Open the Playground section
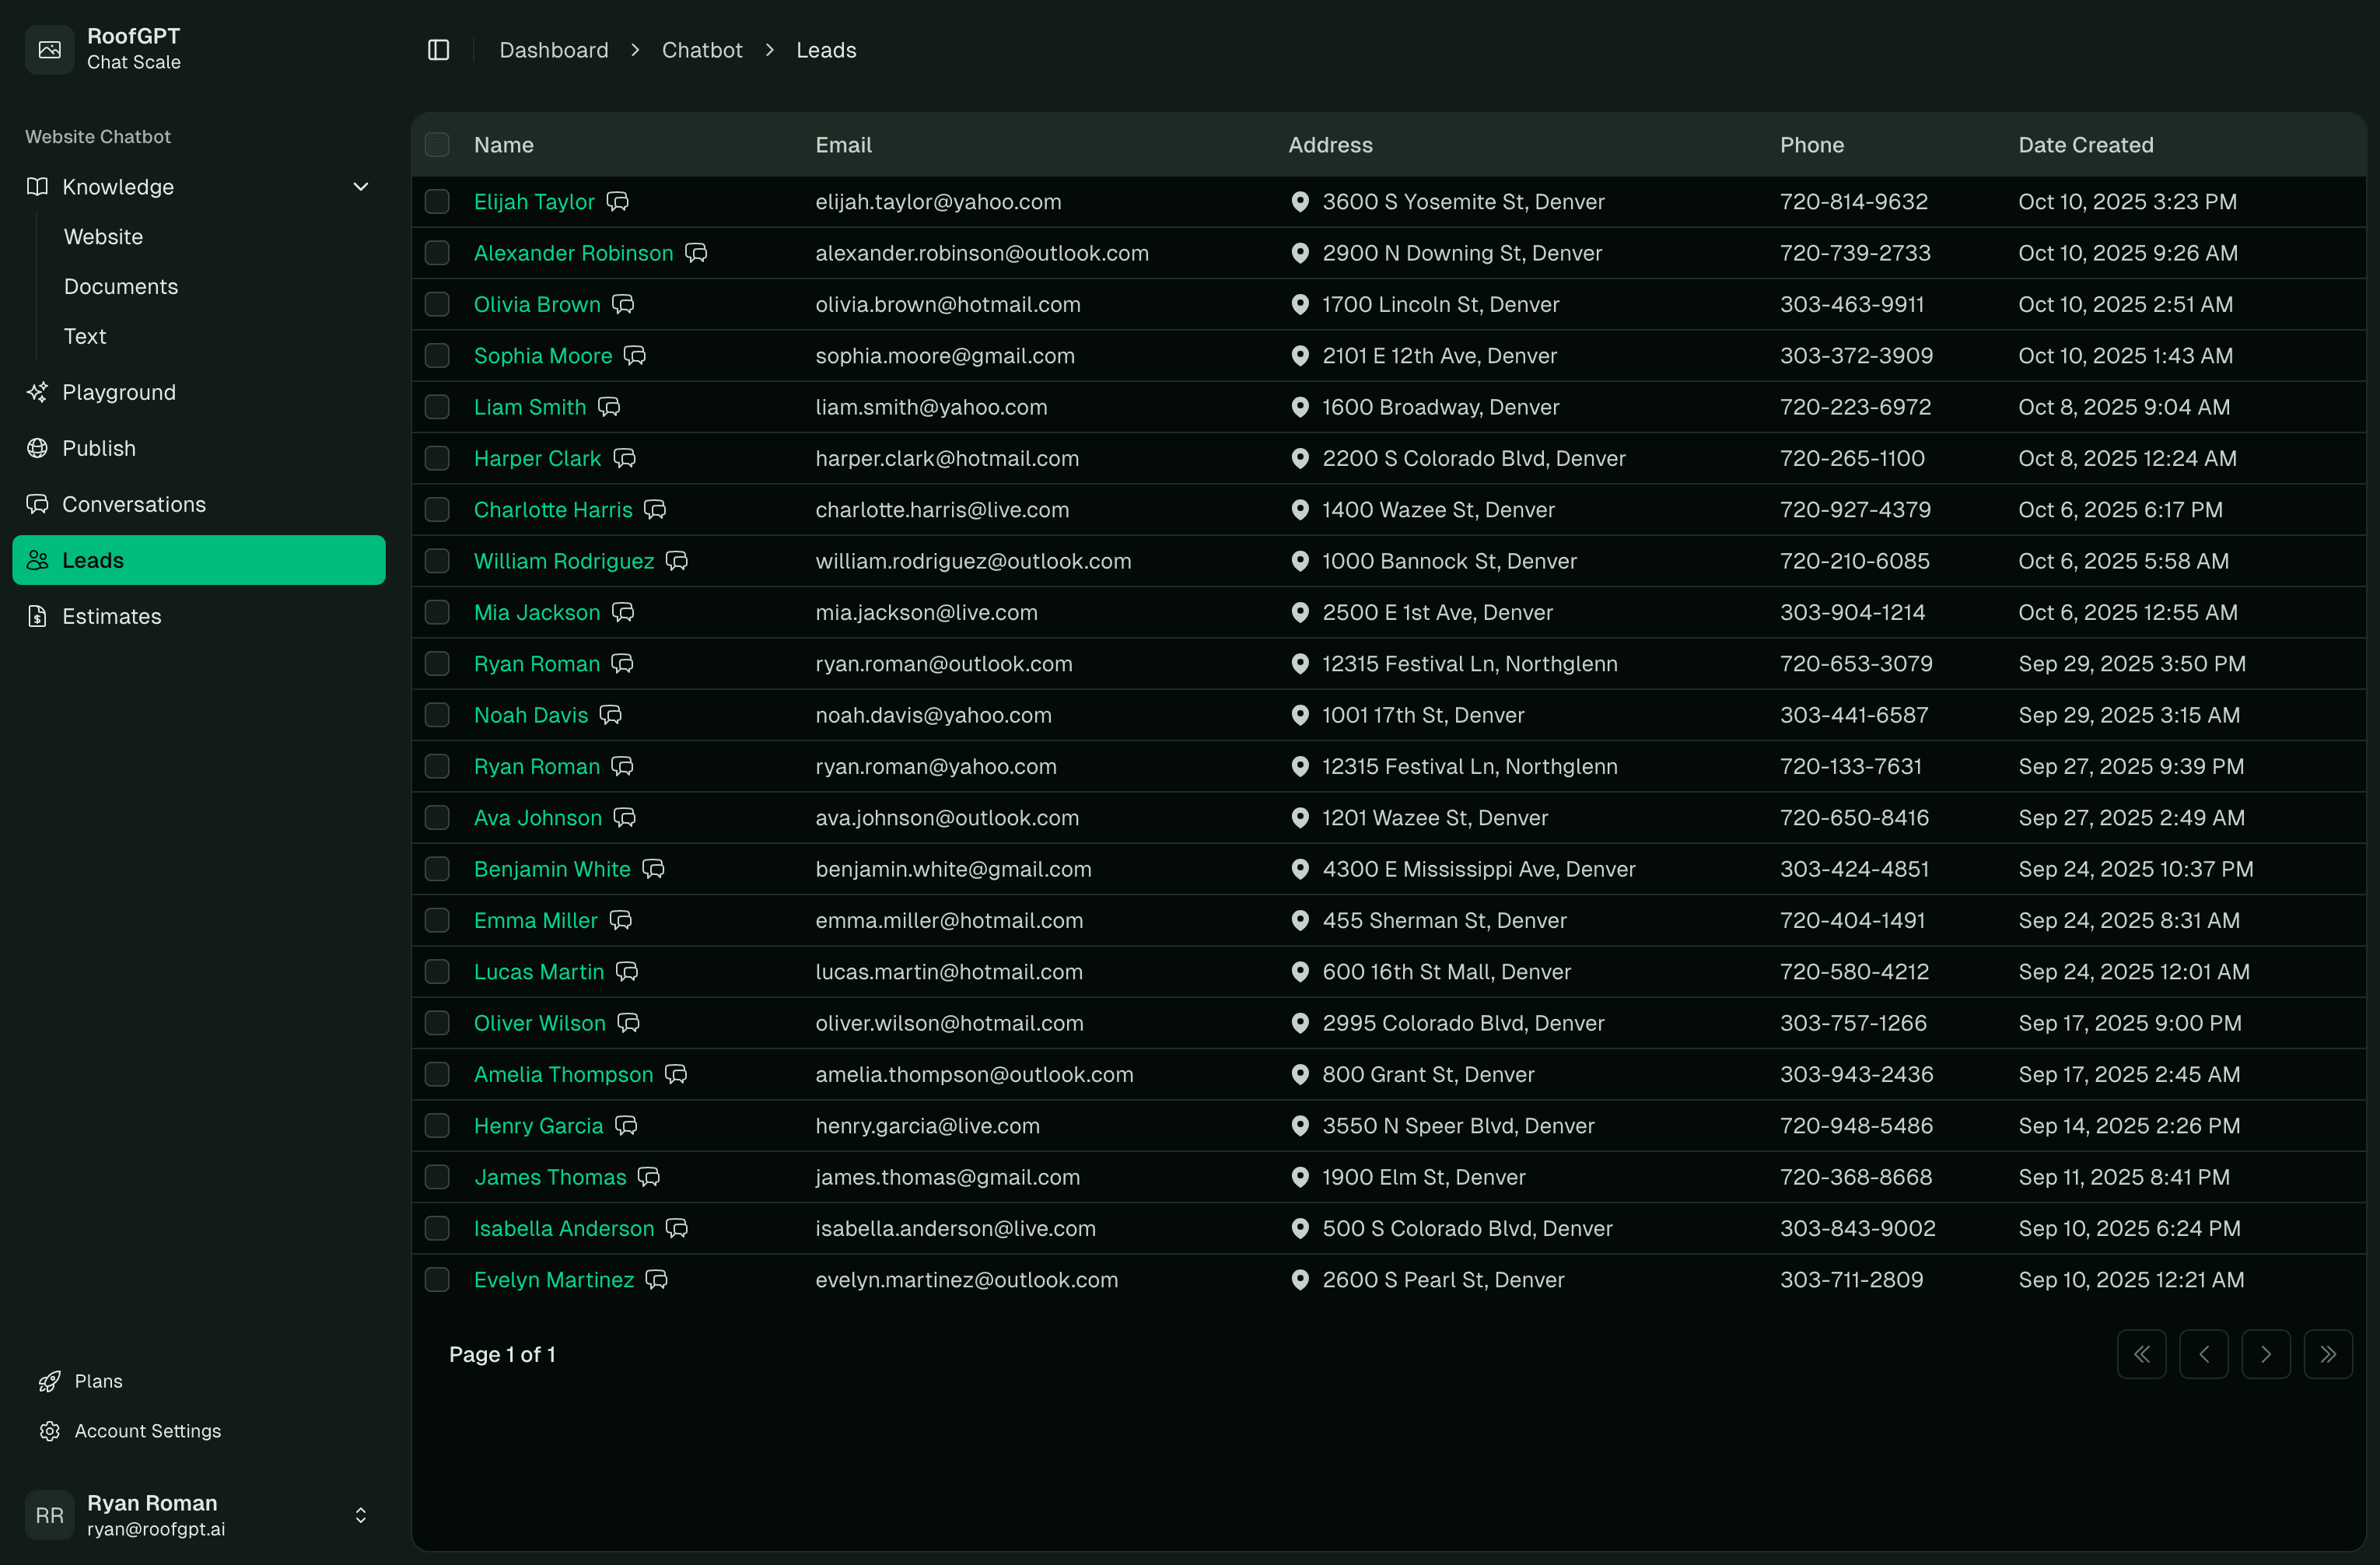 pos(118,391)
